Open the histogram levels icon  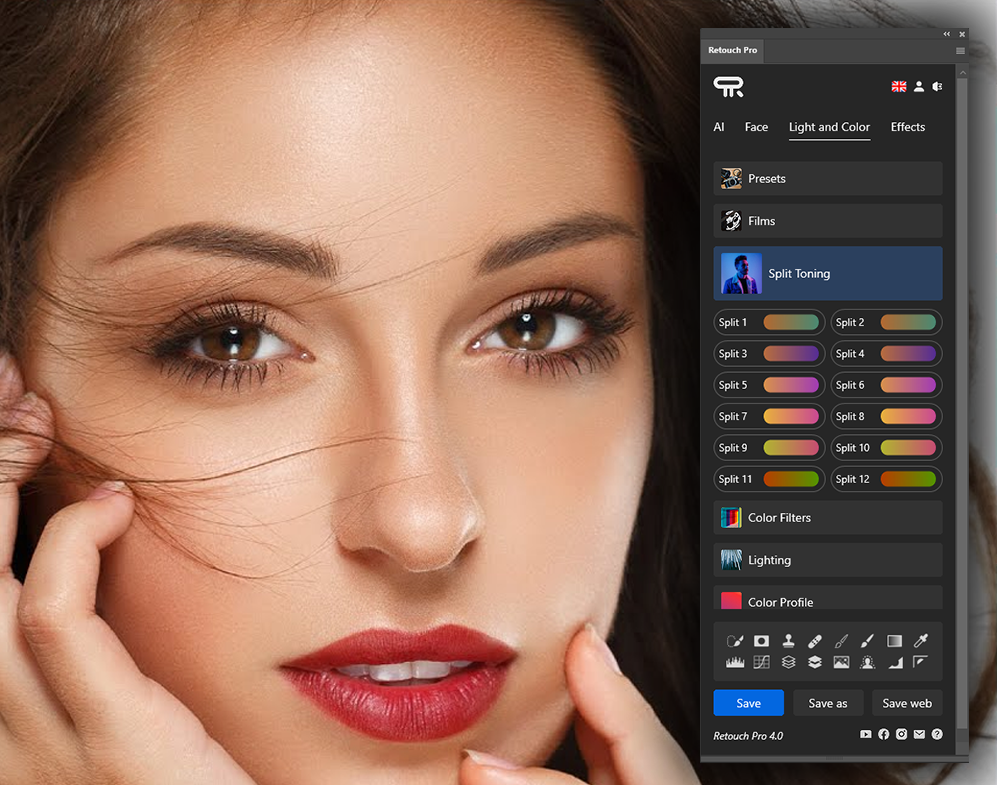coord(735,662)
